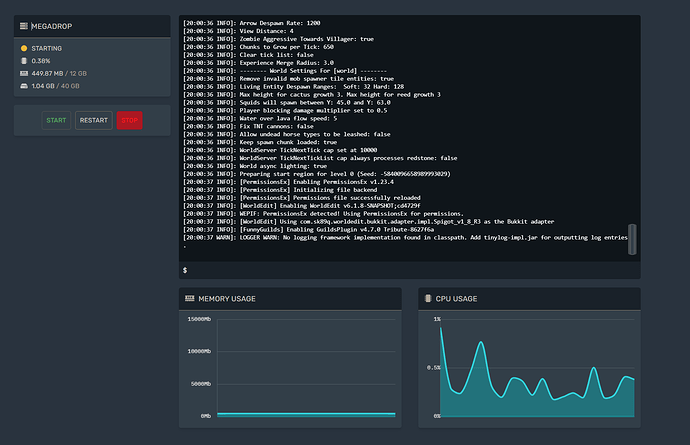Click the disk icon beside 1.04 GB
Image resolution: width=690 pixels, height=445 pixels.
[23, 86]
